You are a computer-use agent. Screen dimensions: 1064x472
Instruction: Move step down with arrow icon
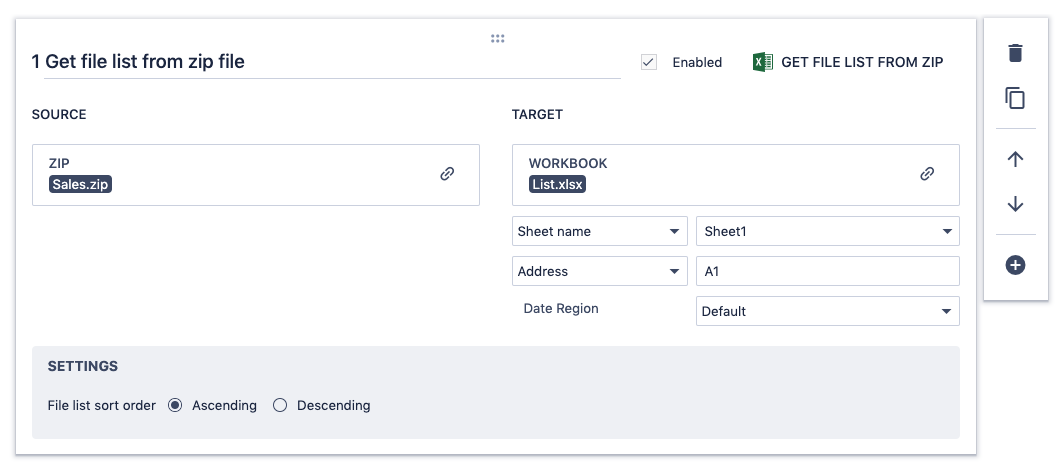pos(1015,204)
